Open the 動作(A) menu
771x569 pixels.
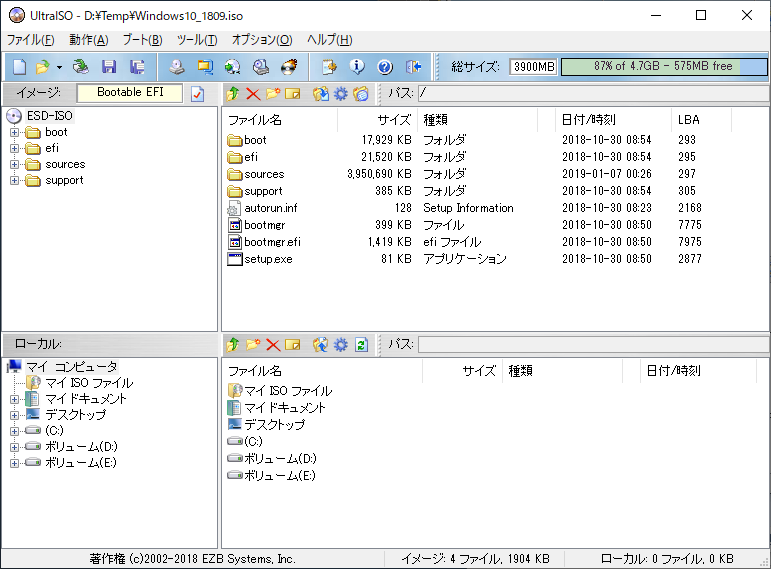click(x=89, y=40)
